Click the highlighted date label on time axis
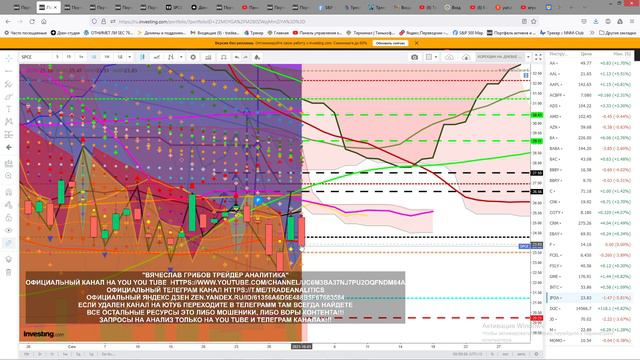 [x=302, y=346]
